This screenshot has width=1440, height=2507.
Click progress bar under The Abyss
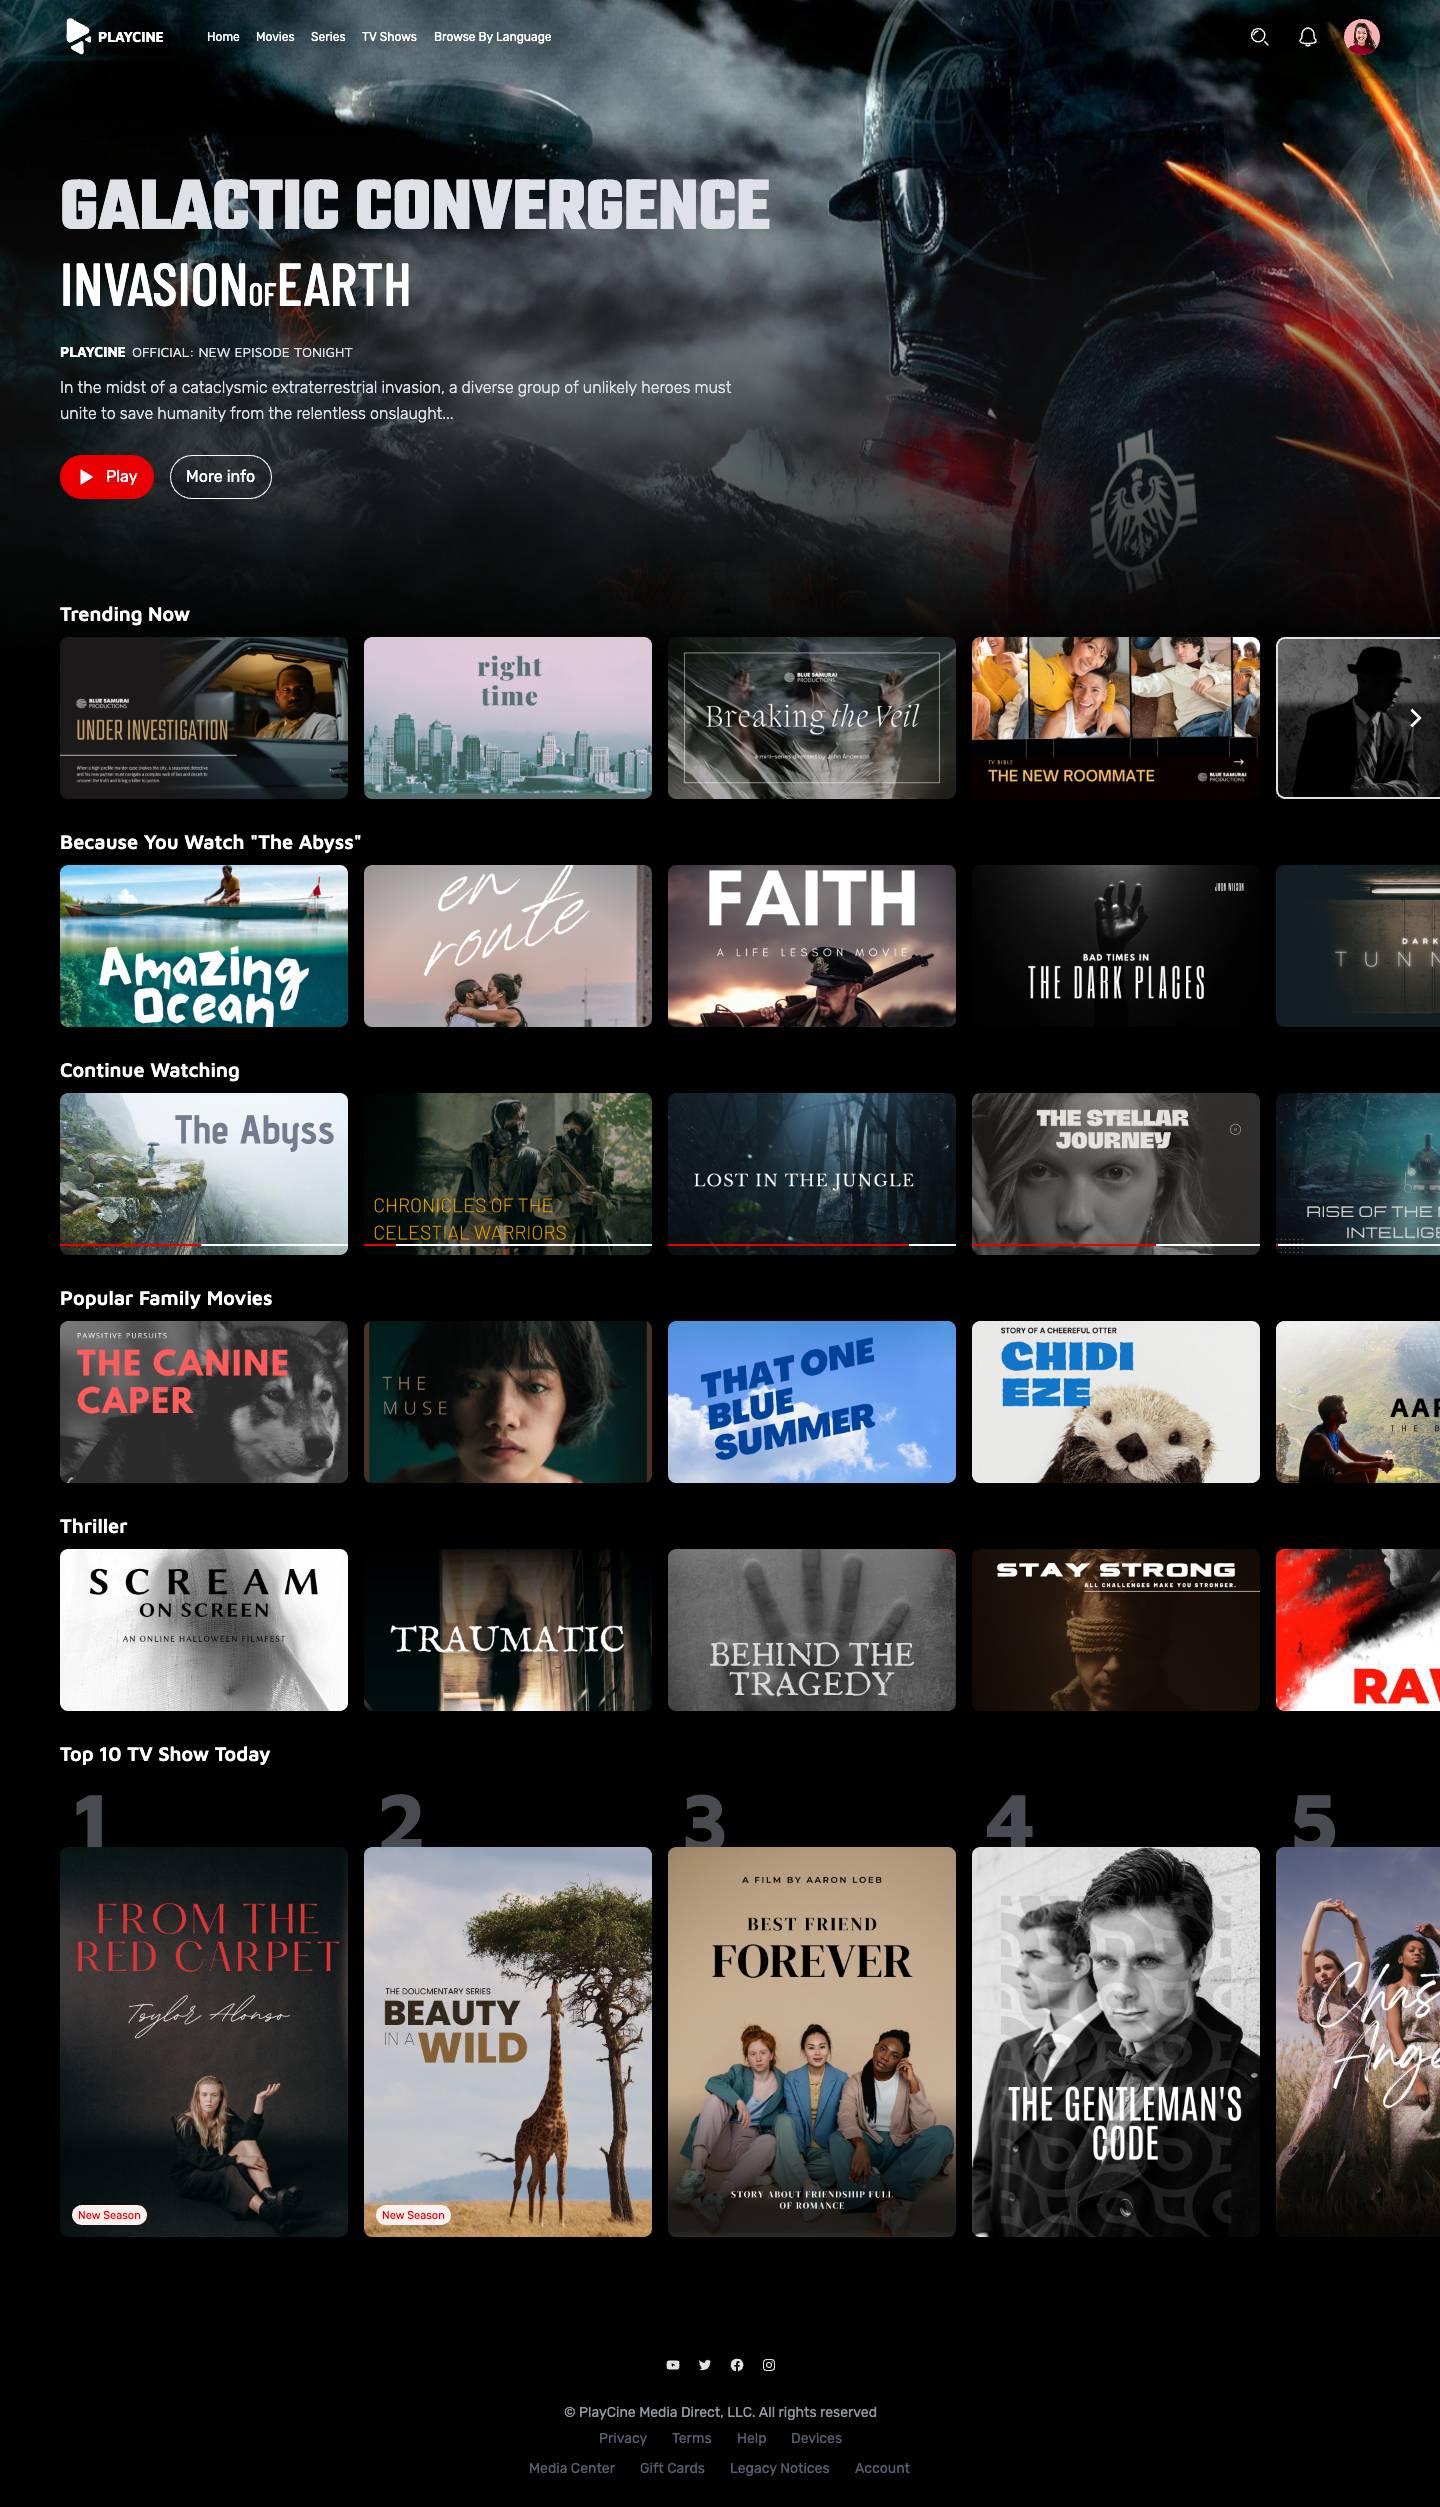(x=204, y=1244)
